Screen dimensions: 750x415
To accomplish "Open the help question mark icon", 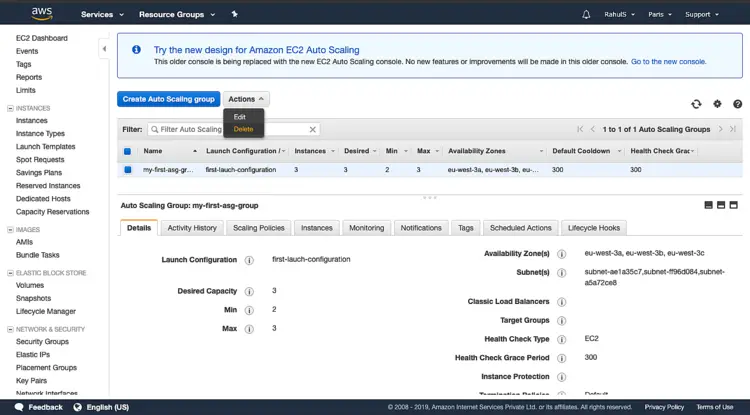I will click(737, 104).
